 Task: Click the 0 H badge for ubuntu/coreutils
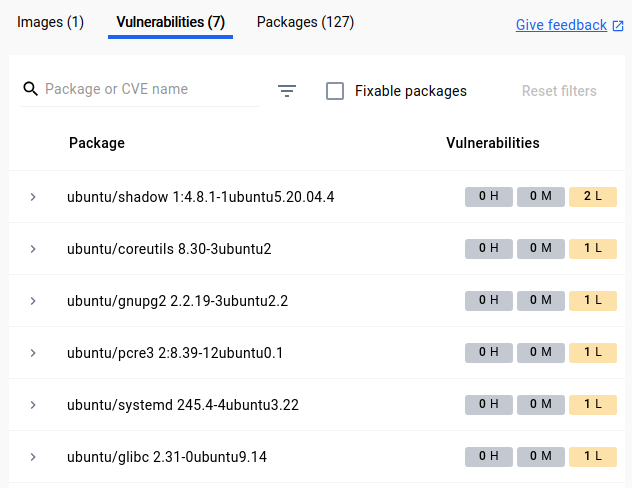[488, 249]
